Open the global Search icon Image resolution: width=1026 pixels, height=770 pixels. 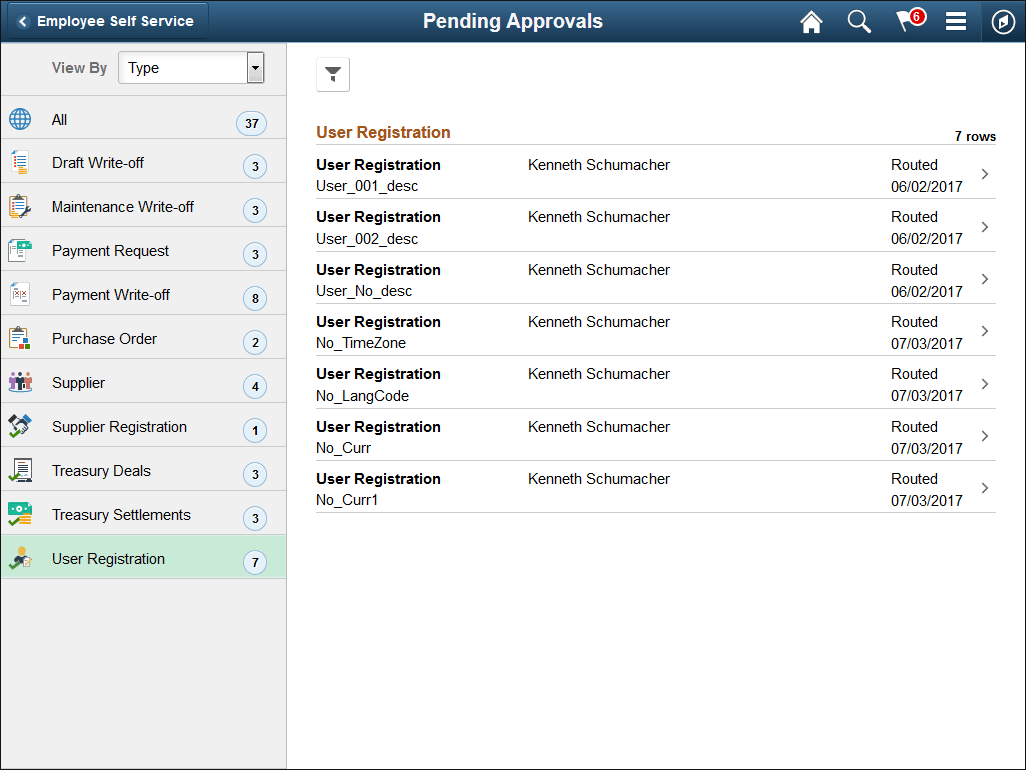(x=859, y=21)
